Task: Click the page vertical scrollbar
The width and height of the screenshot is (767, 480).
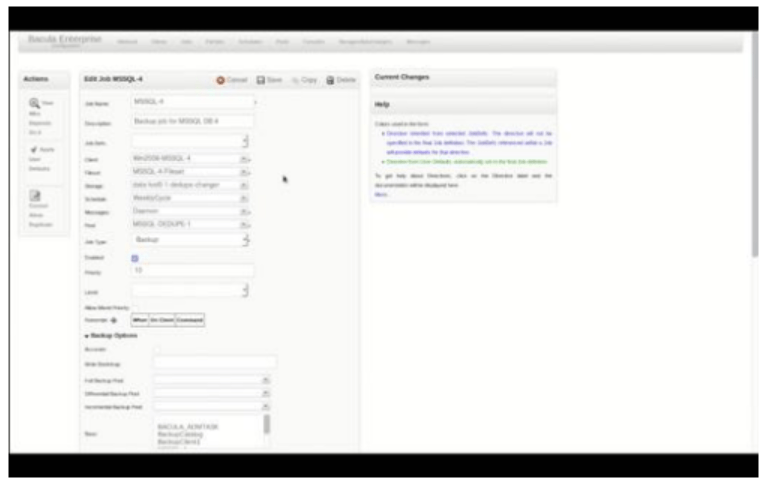Action: point(755,144)
